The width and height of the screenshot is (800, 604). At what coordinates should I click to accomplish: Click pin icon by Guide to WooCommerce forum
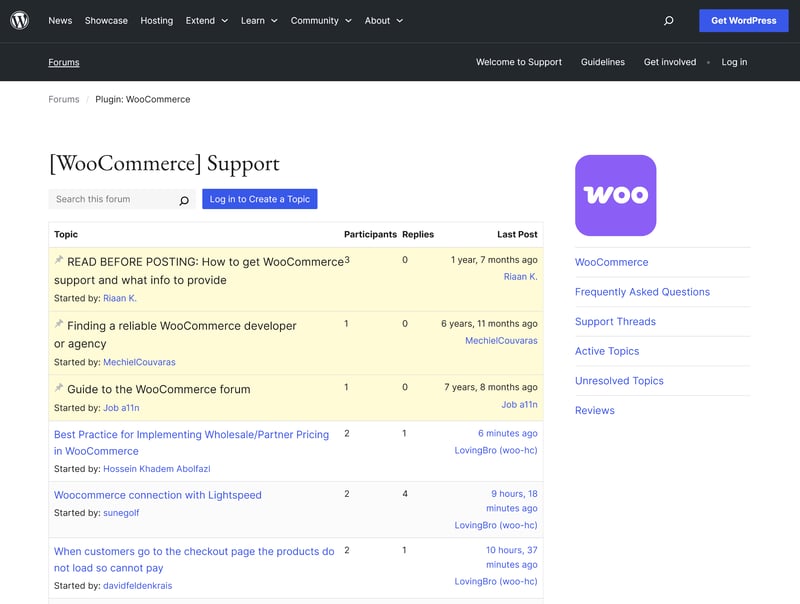(x=59, y=388)
